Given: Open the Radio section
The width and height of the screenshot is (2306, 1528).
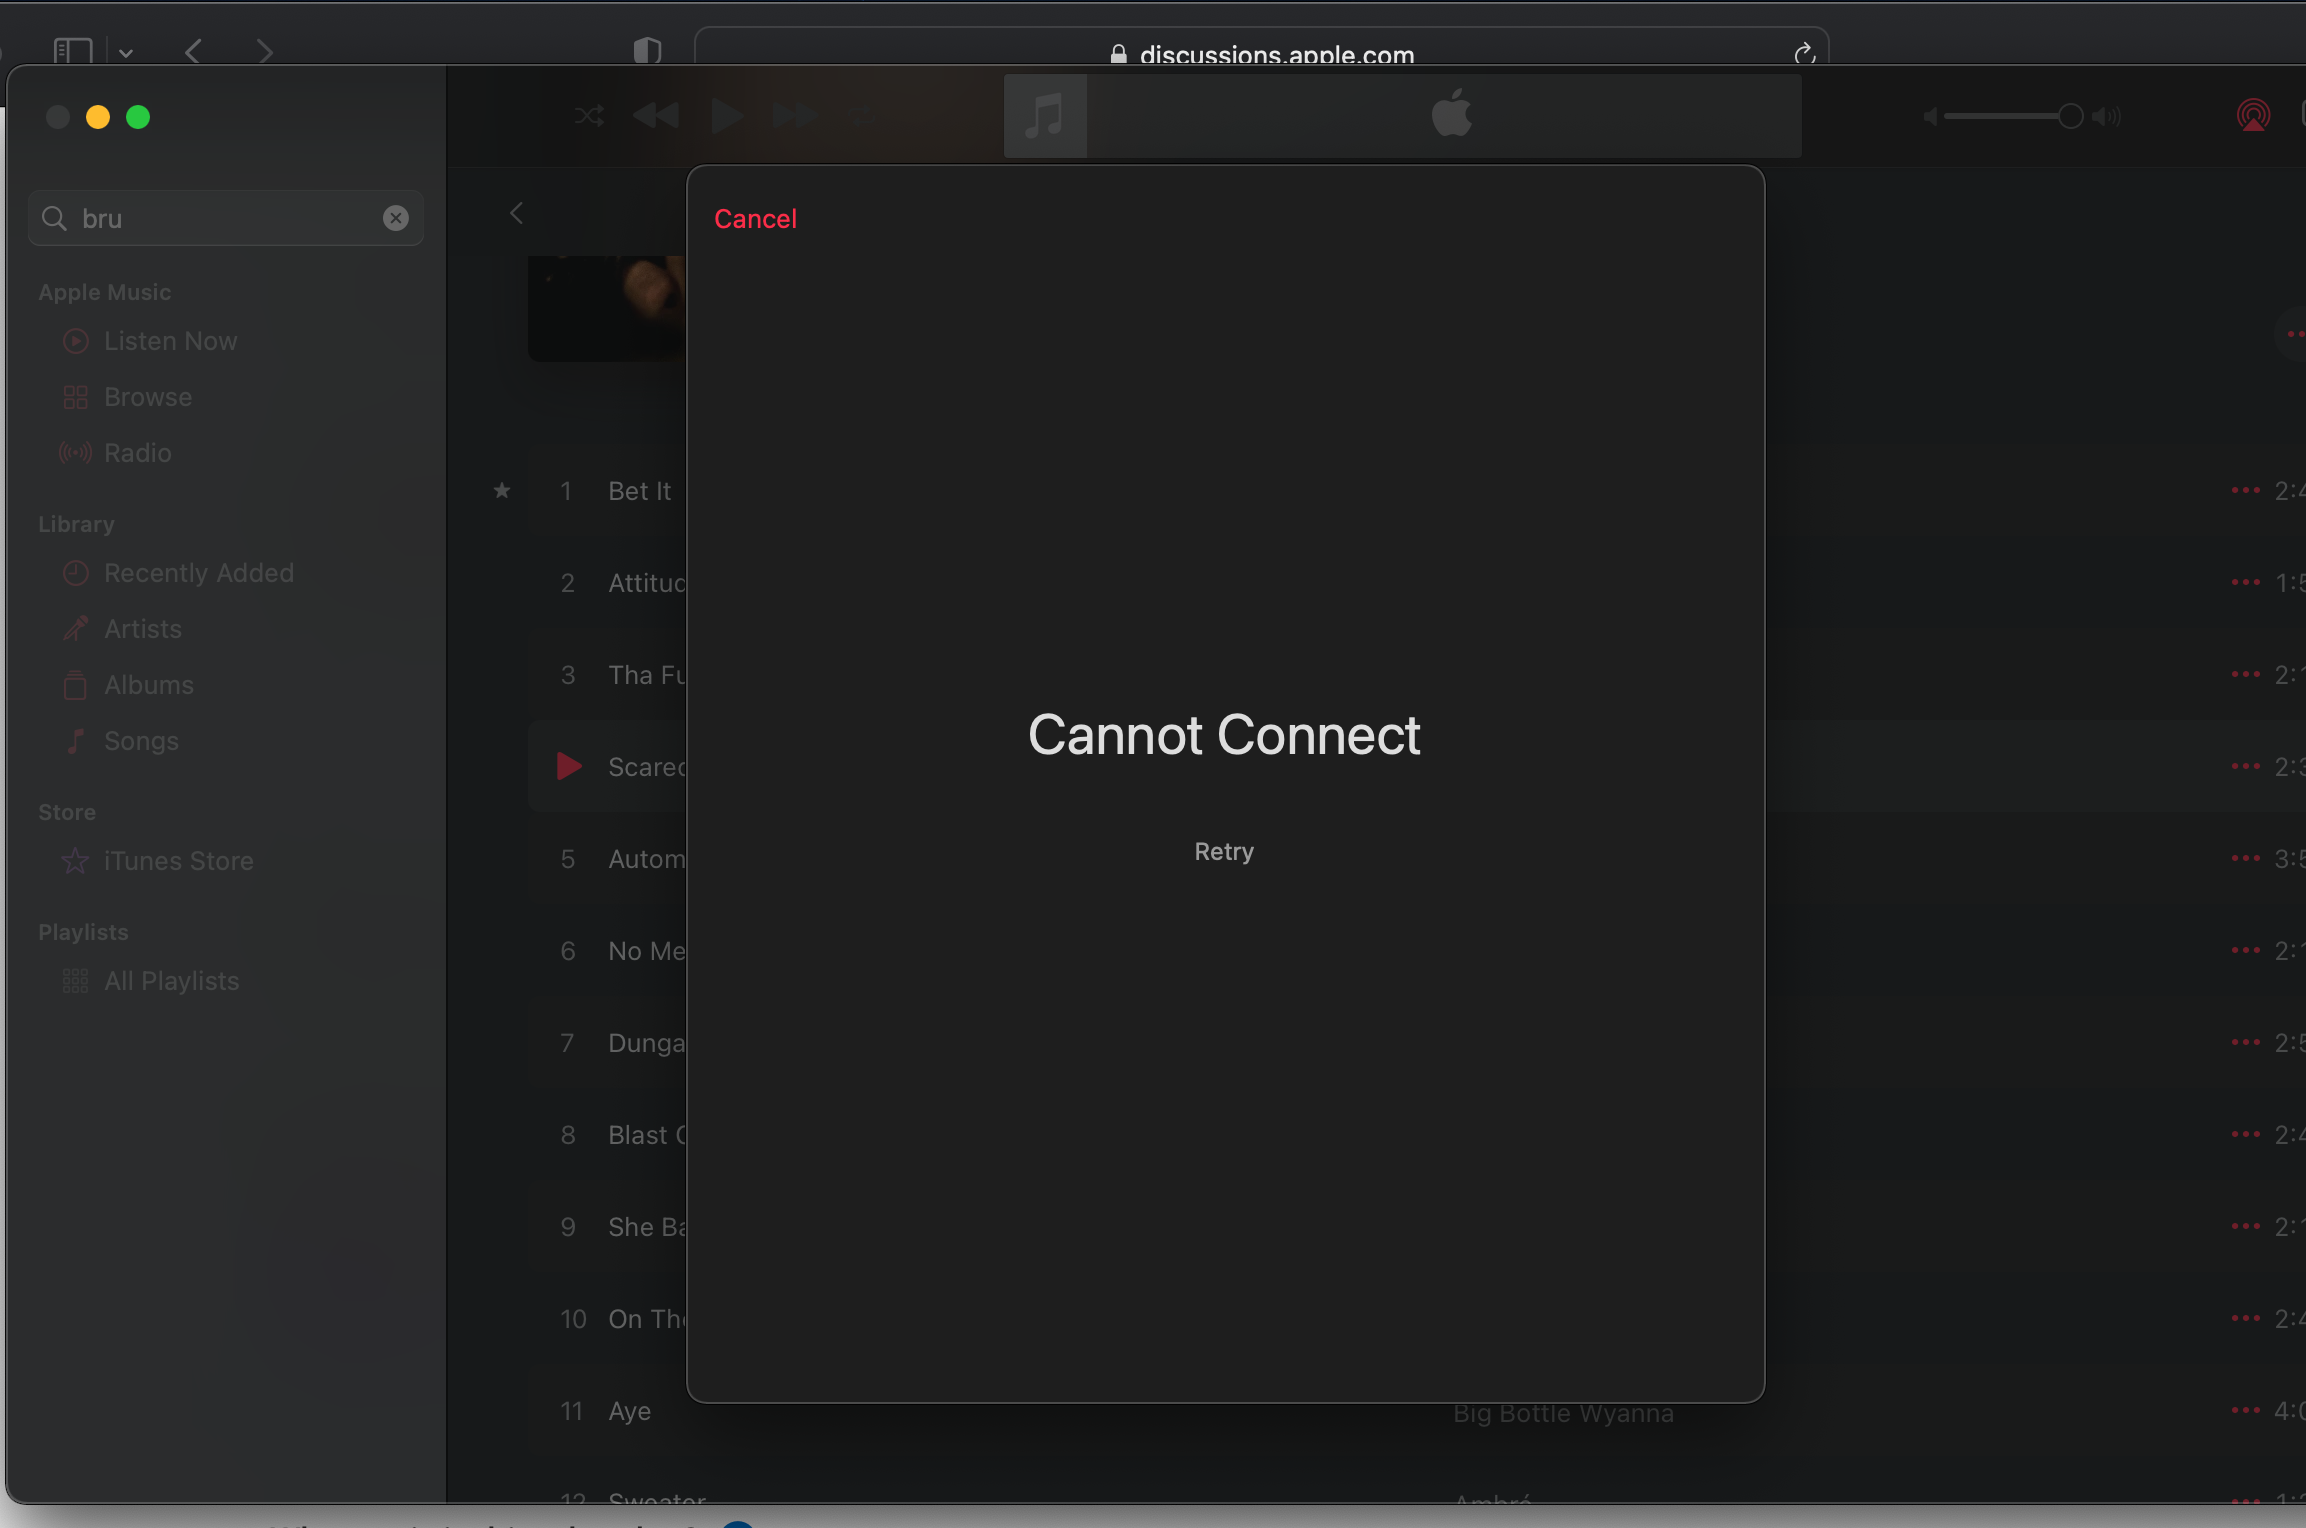Looking at the screenshot, I should coord(137,452).
